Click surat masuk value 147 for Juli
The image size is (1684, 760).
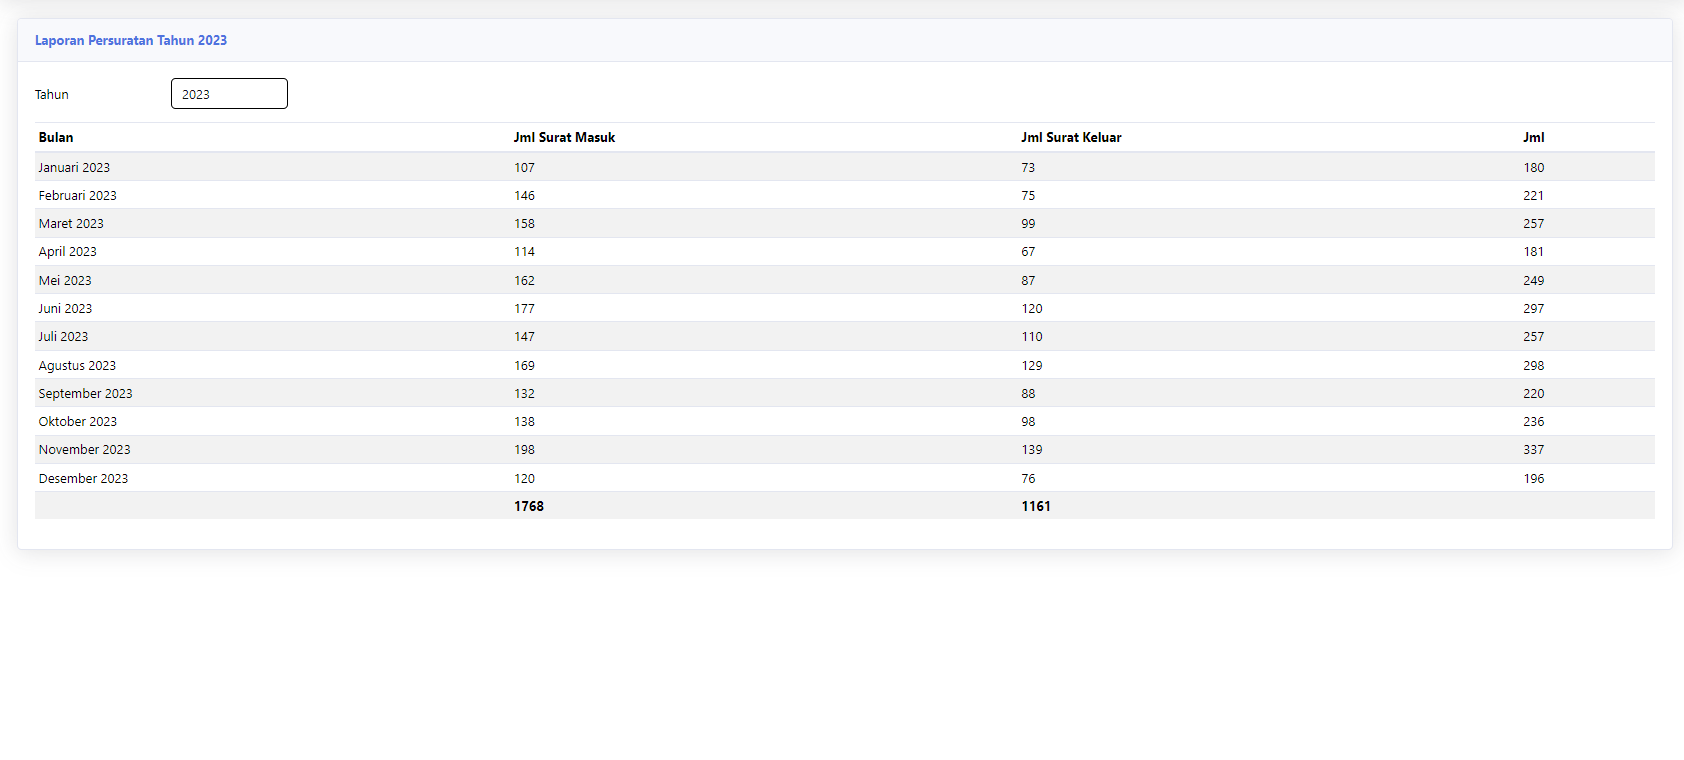click(525, 337)
